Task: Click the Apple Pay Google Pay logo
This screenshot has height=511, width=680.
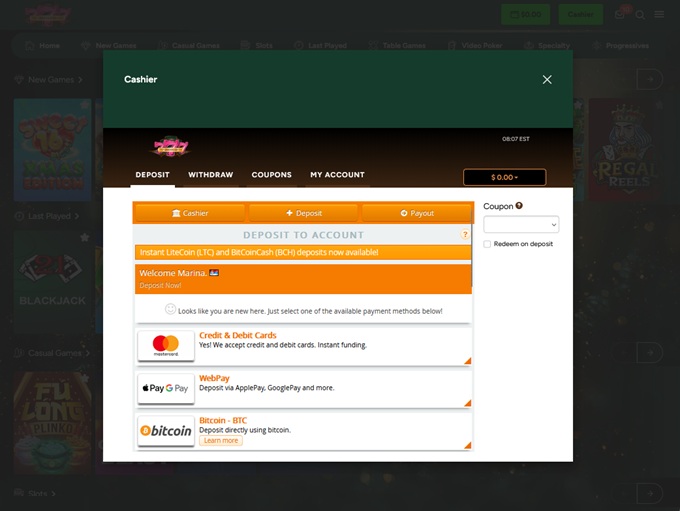Action: pos(166,389)
